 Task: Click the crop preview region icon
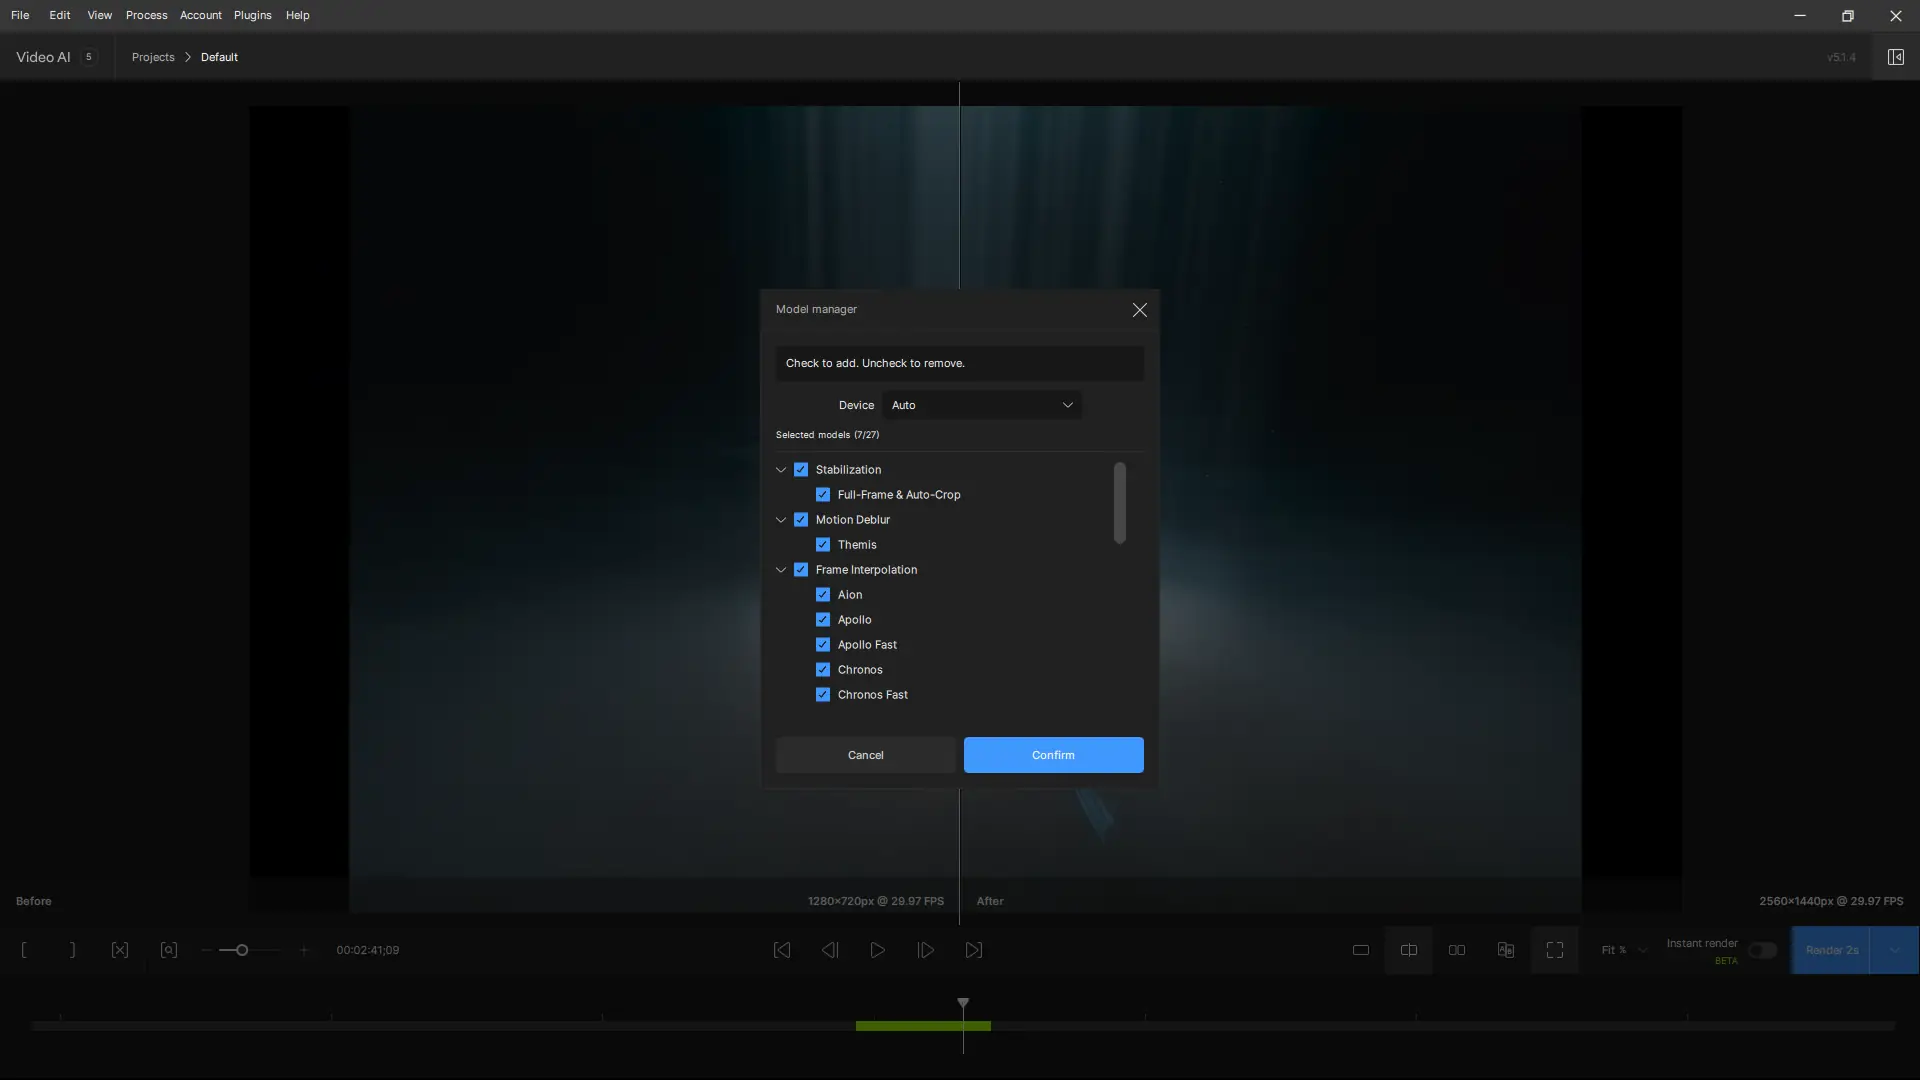[169, 950]
